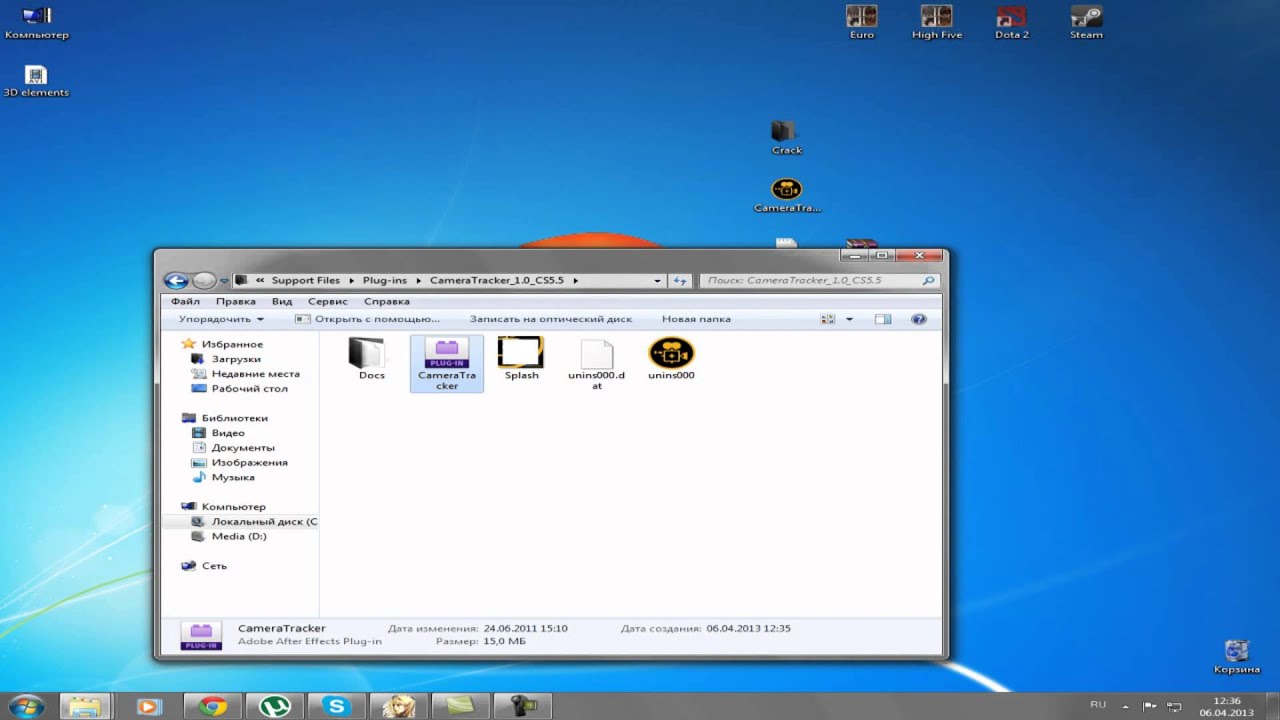Image resolution: width=1280 pixels, height=720 pixels.
Task: Select the unins000 uninstaller executable
Action: [671, 359]
